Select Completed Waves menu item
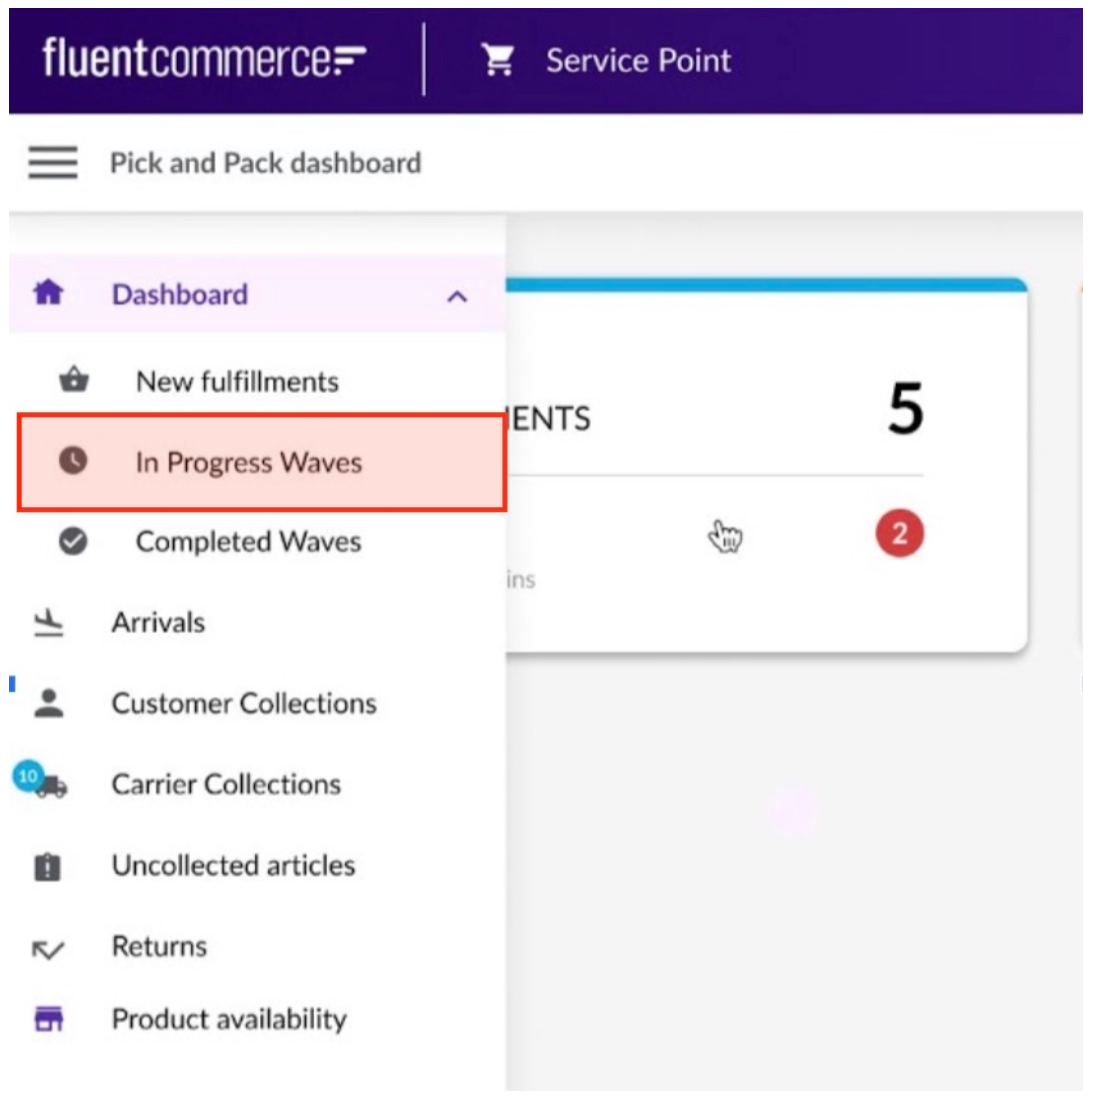The height and width of the screenshot is (1104, 1098). (x=248, y=541)
